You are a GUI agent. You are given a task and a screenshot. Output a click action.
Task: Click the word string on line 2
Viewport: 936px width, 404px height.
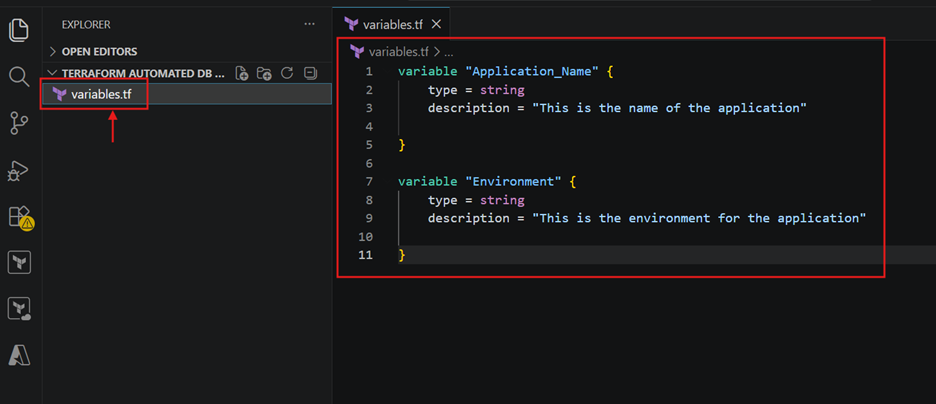[x=502, y=90]
